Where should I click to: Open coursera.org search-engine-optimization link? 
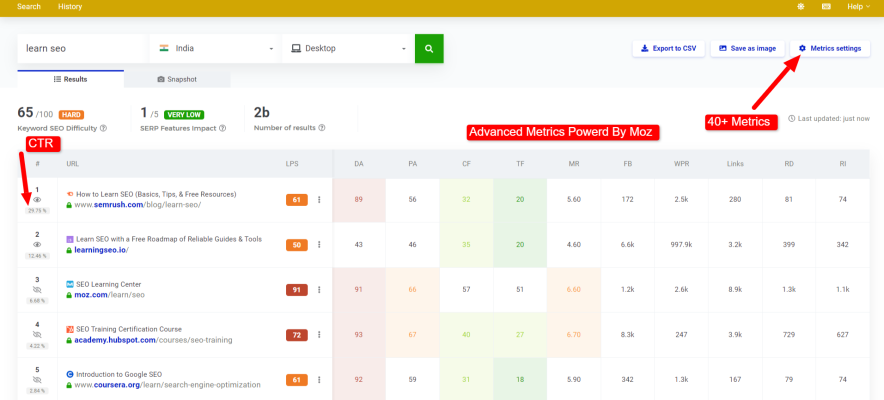point(167,385)
